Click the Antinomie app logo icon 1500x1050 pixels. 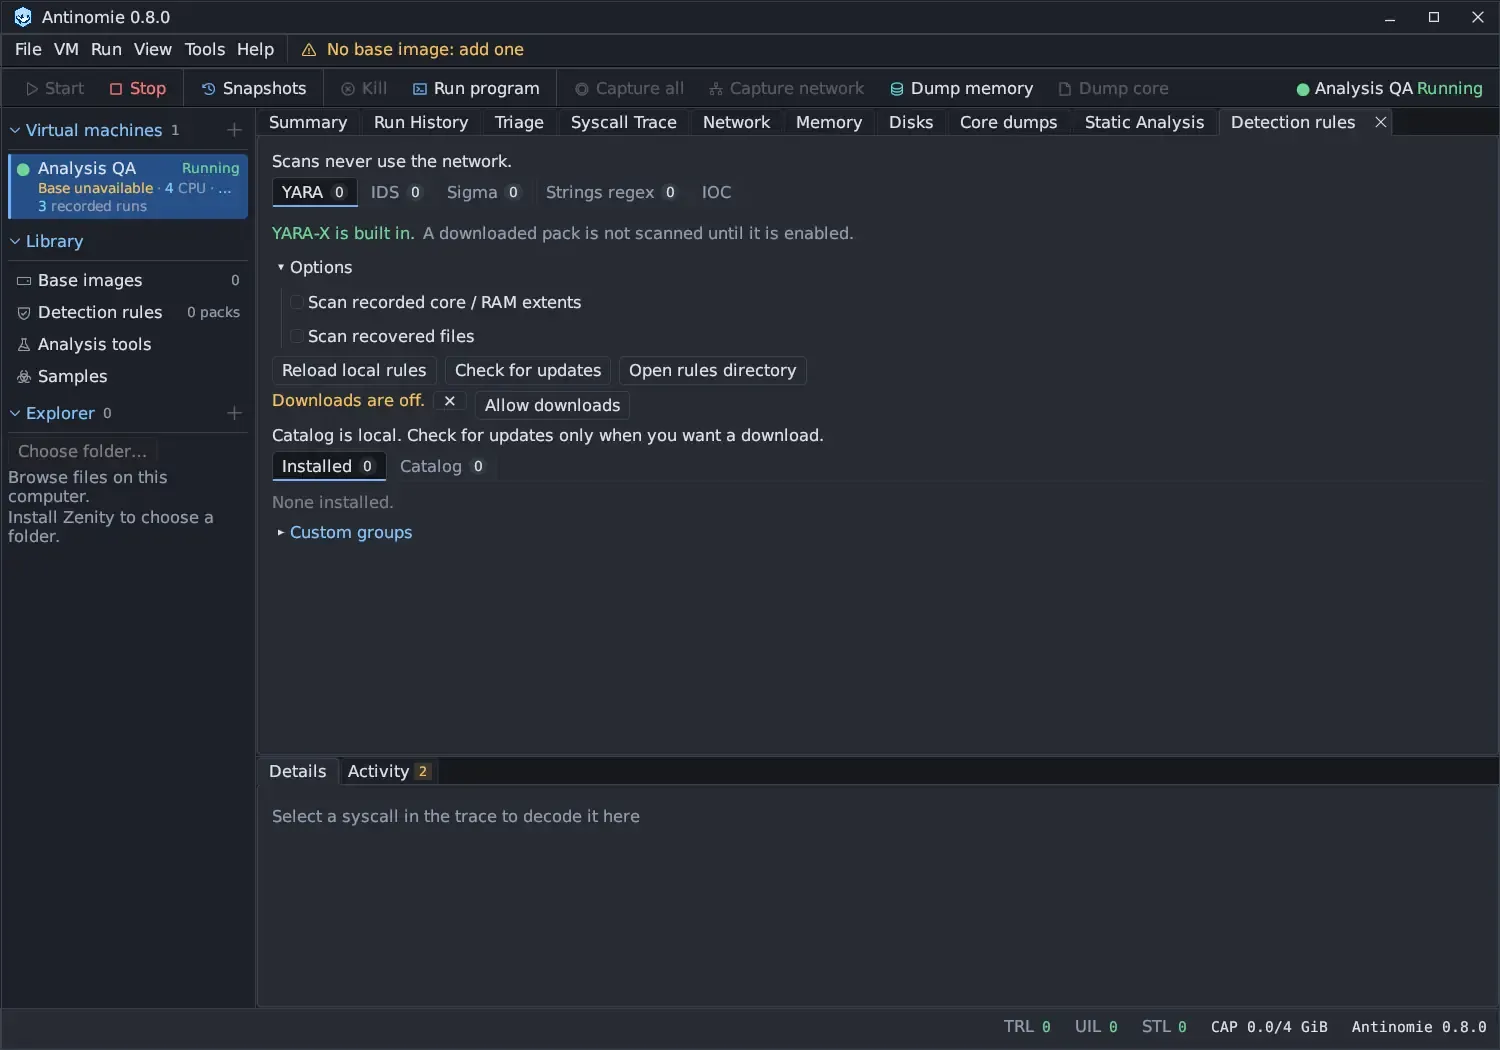[x=22, y=17]
